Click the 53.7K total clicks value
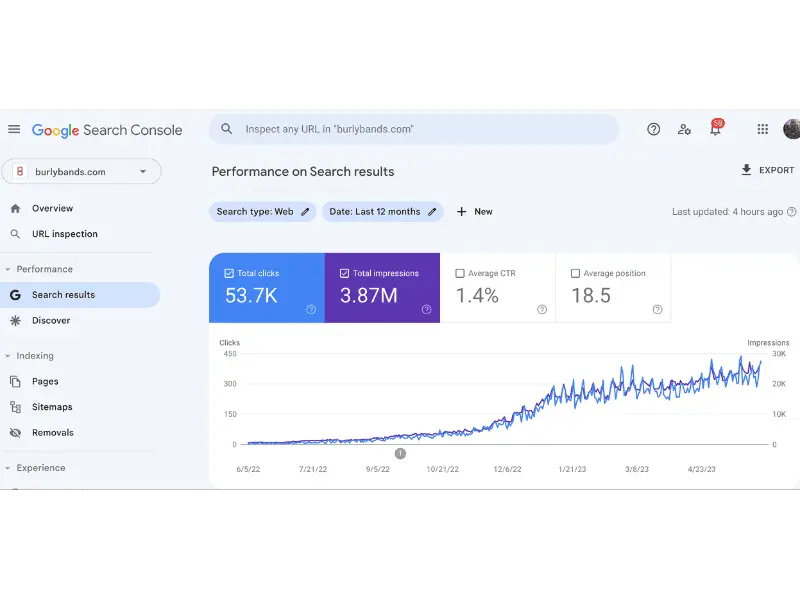Image resolution: width=800 pixels, height=600 pixels. pos(251,295)
